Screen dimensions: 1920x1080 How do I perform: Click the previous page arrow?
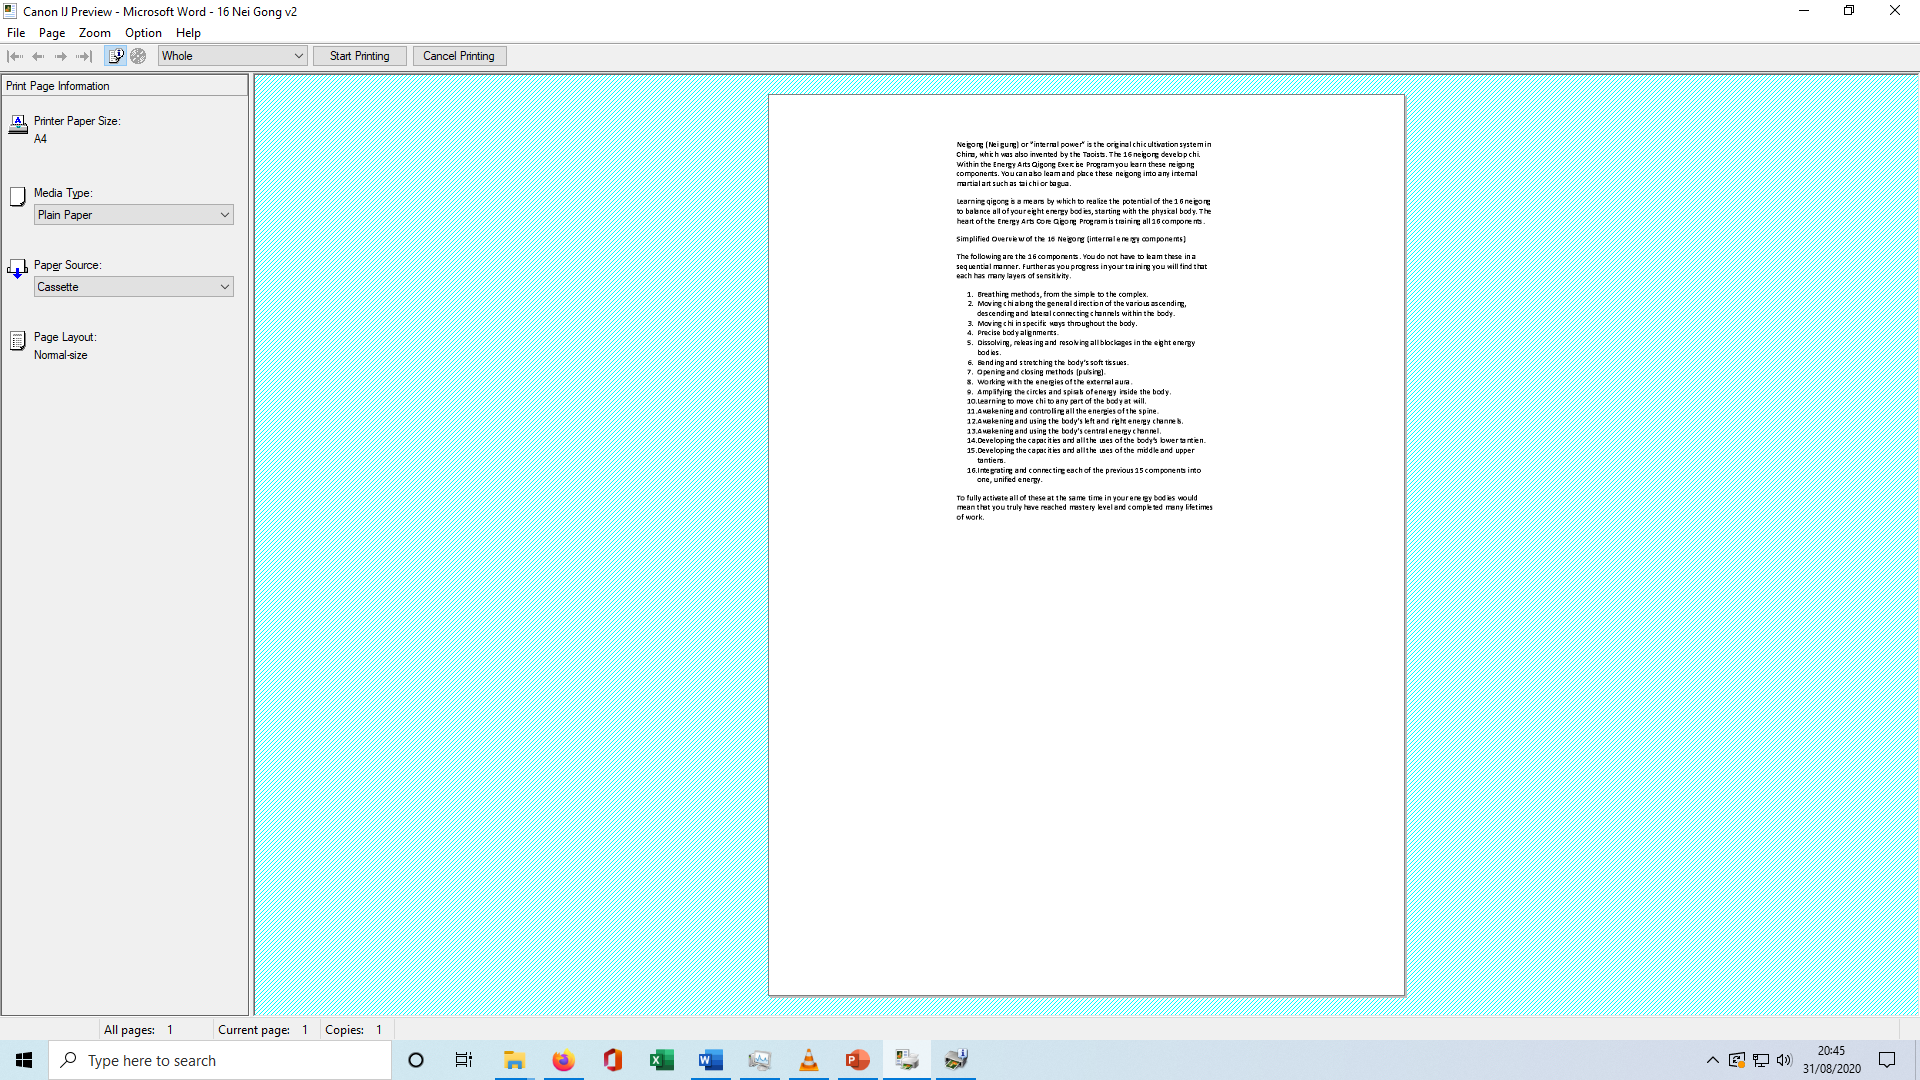pyautogui.click(x=38, y=56)
